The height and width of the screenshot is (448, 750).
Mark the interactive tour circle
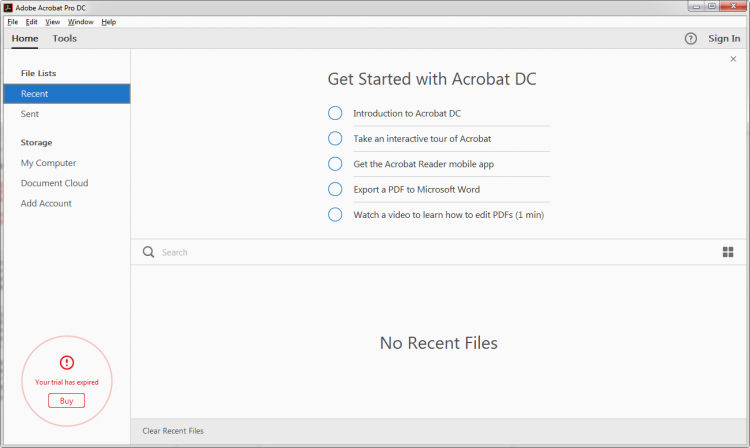point(335,138)
